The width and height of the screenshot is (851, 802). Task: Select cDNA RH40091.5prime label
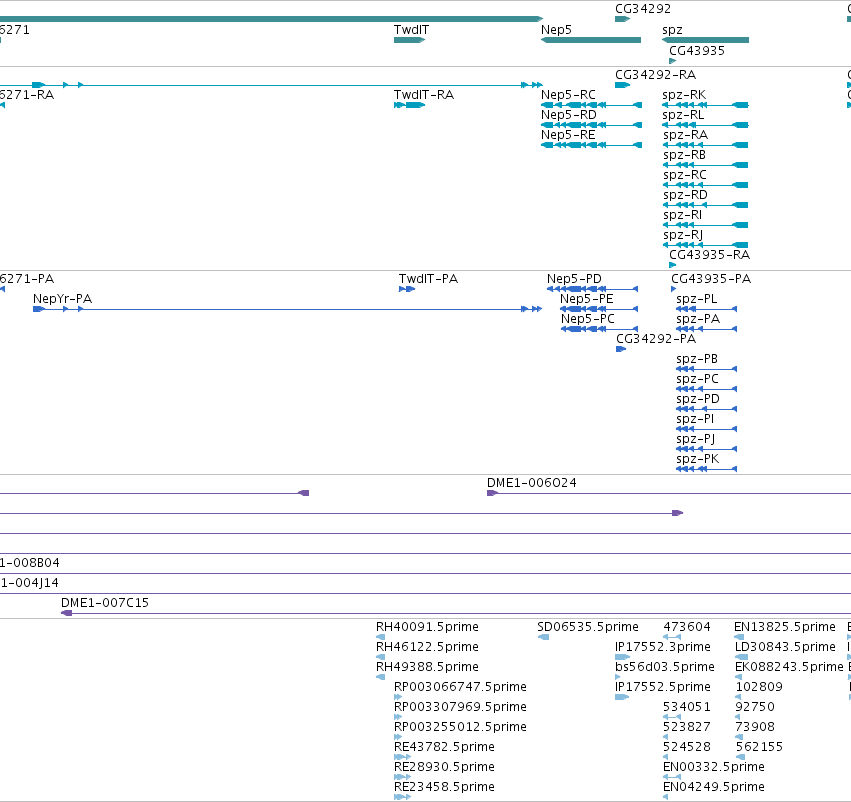point(427,627)
